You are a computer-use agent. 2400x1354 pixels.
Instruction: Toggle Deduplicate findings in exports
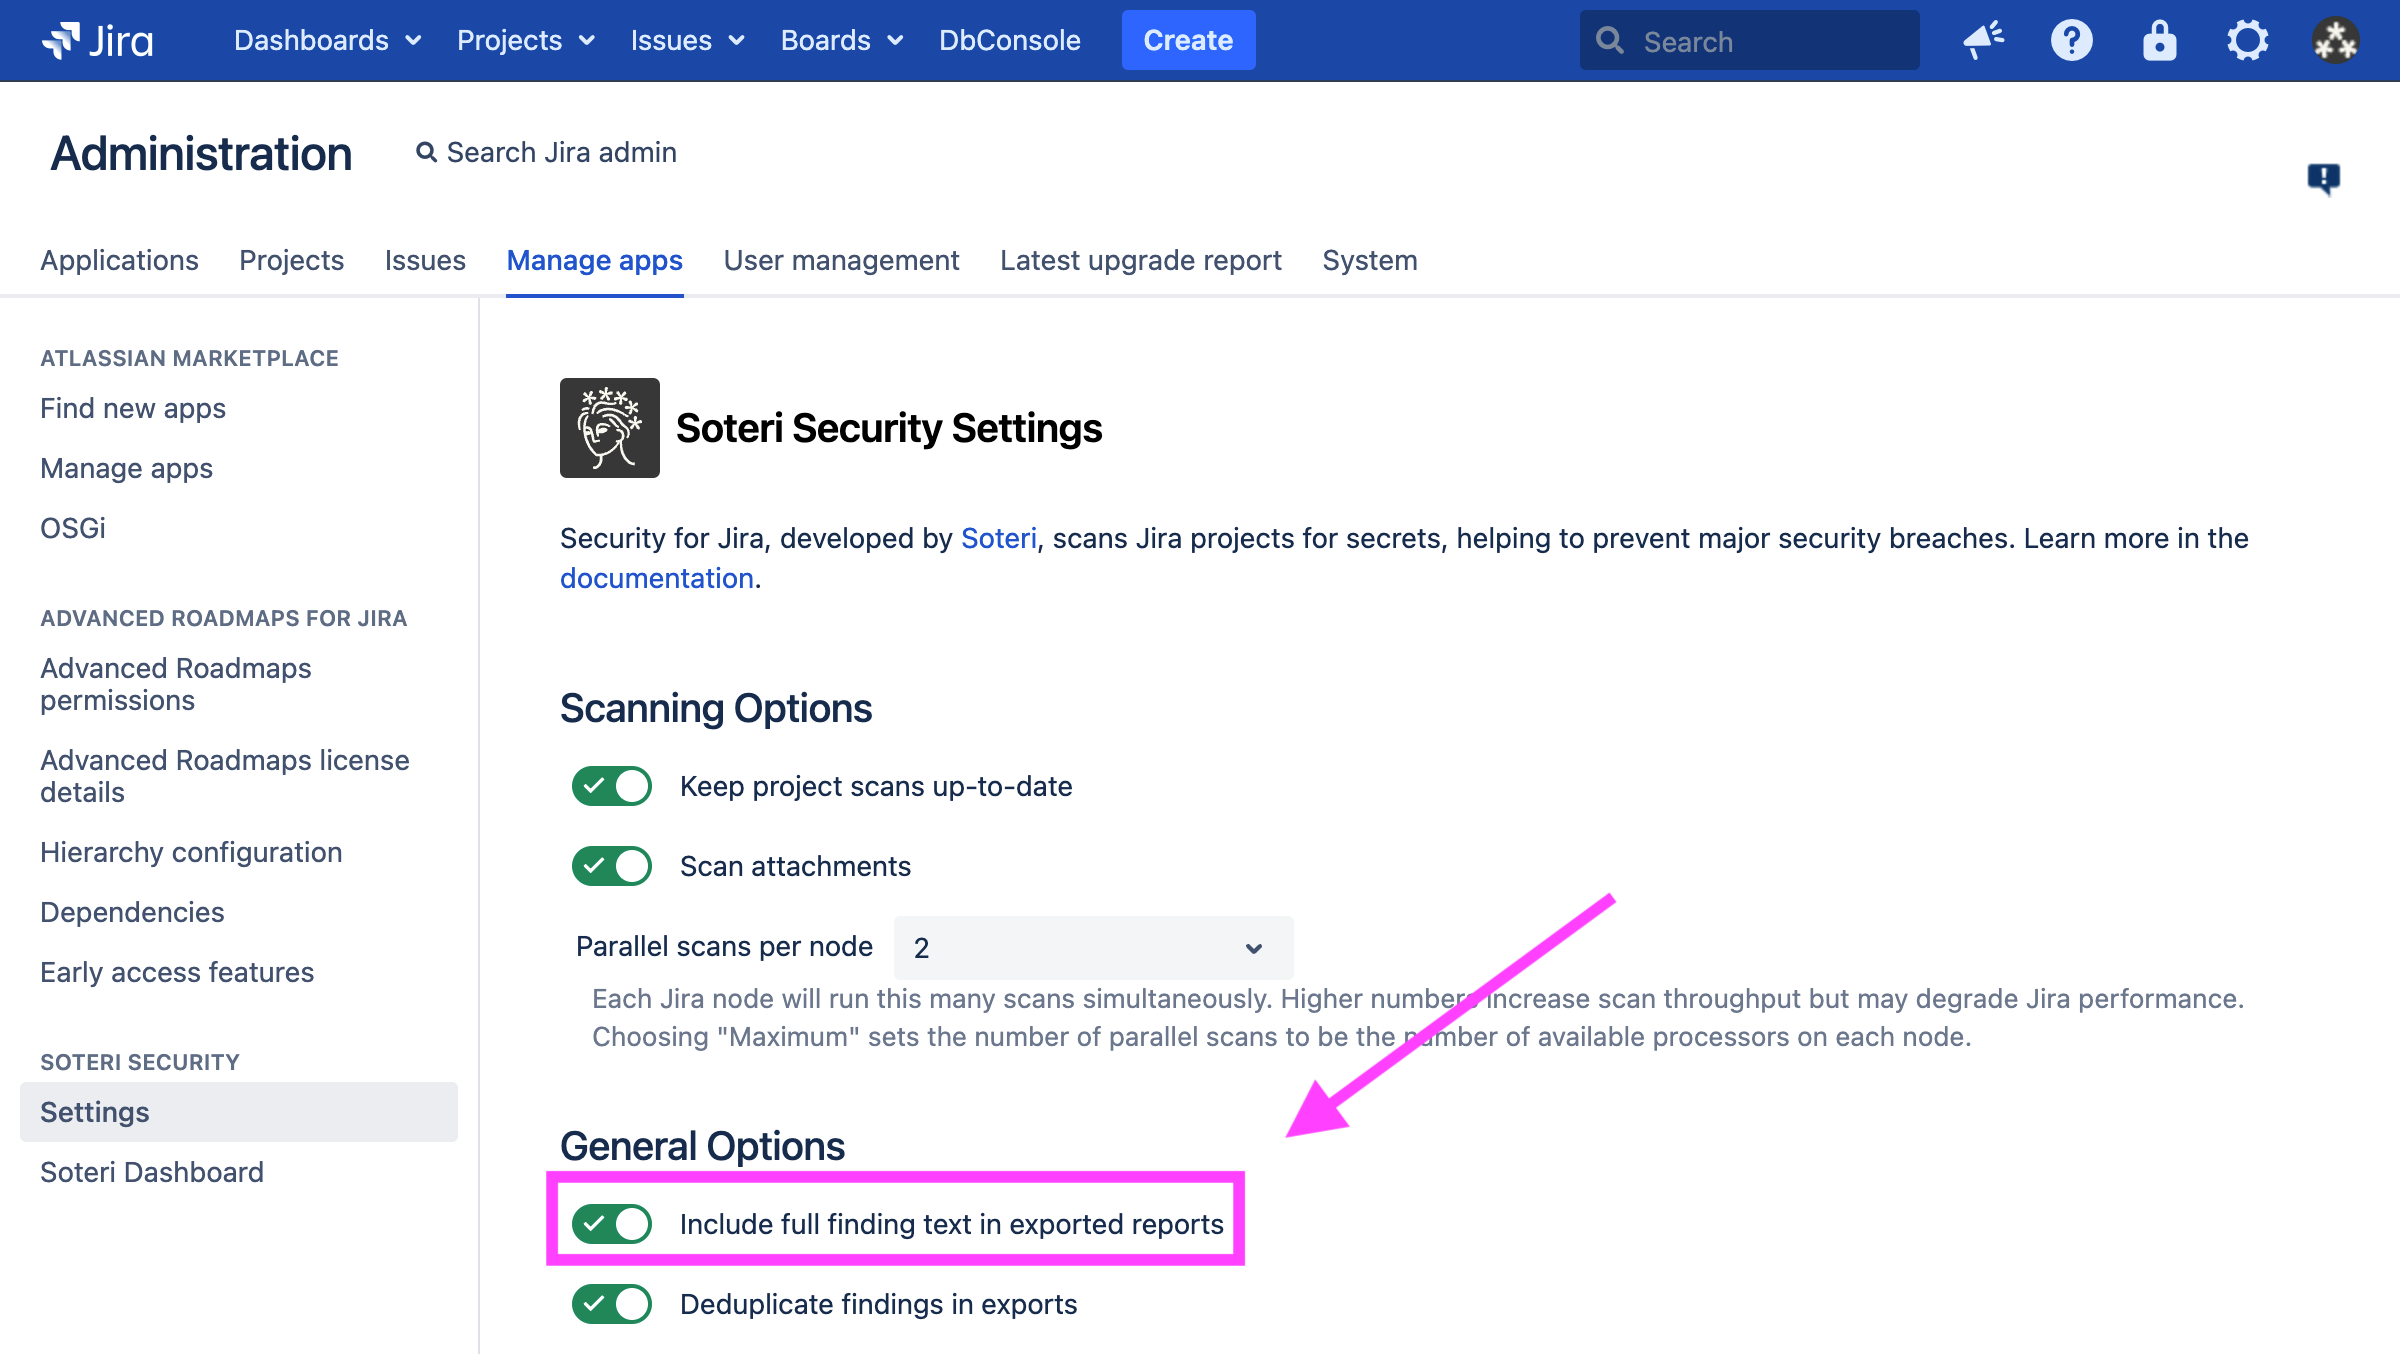click(x=612, y=1304)
